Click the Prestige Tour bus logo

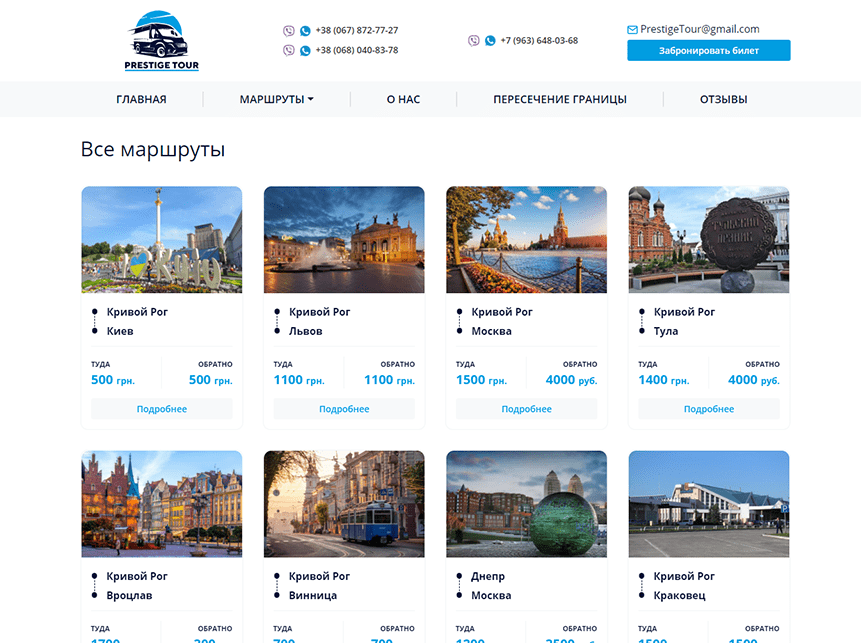[161, 41]
